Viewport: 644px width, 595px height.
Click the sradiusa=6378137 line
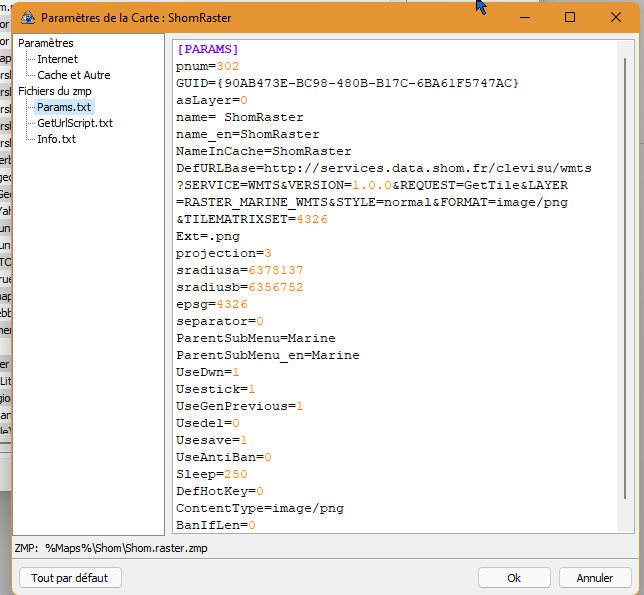(239, 270)
